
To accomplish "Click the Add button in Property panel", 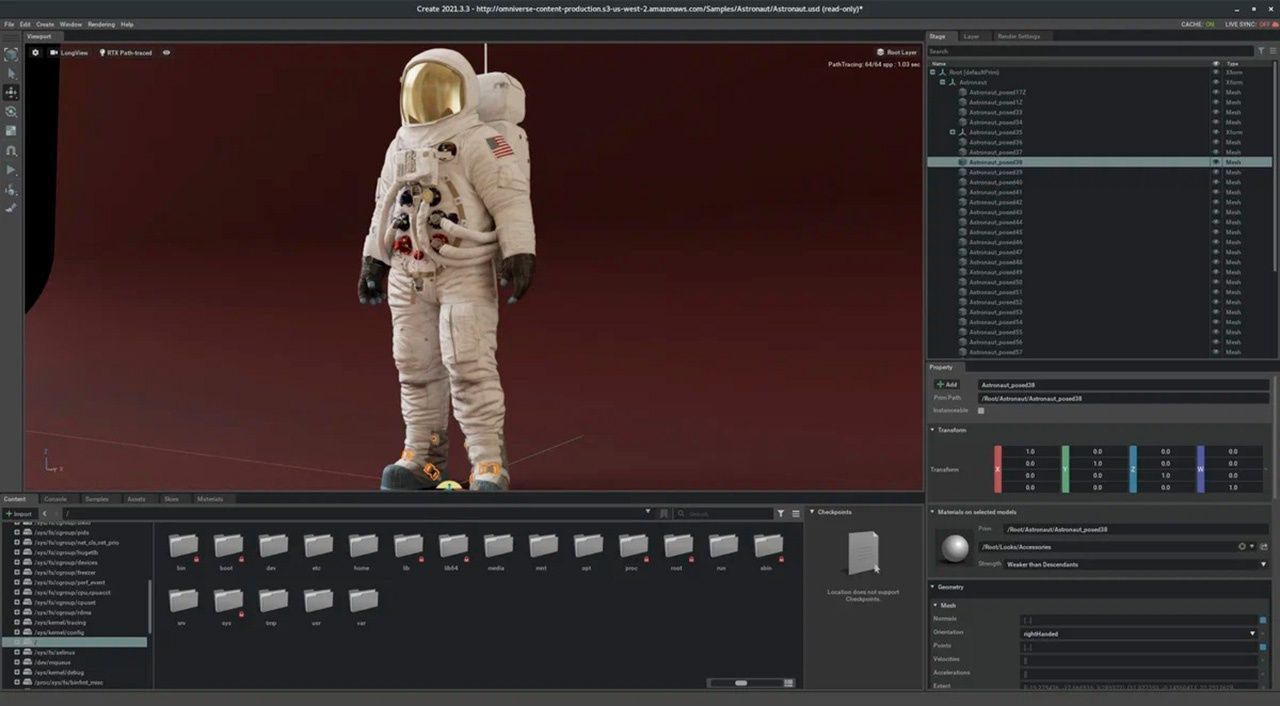I will (x=946, y=384).
